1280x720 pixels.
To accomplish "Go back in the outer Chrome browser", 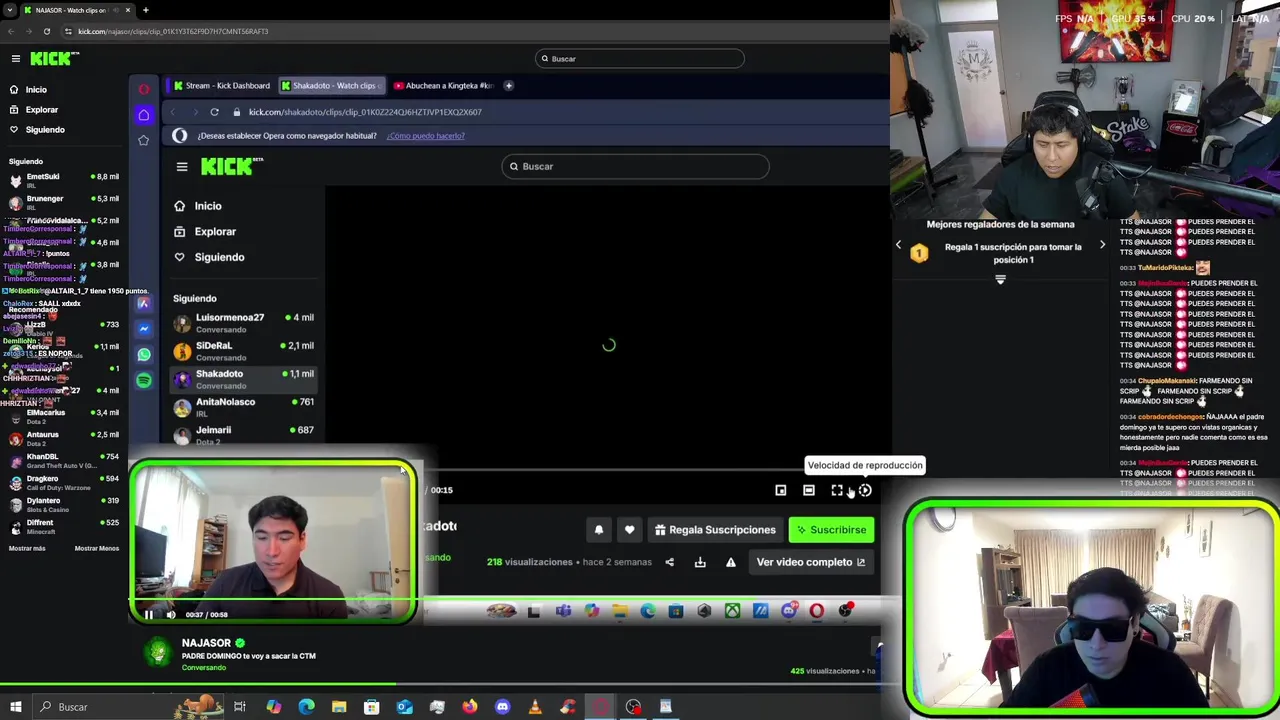I will pos(9,31).
